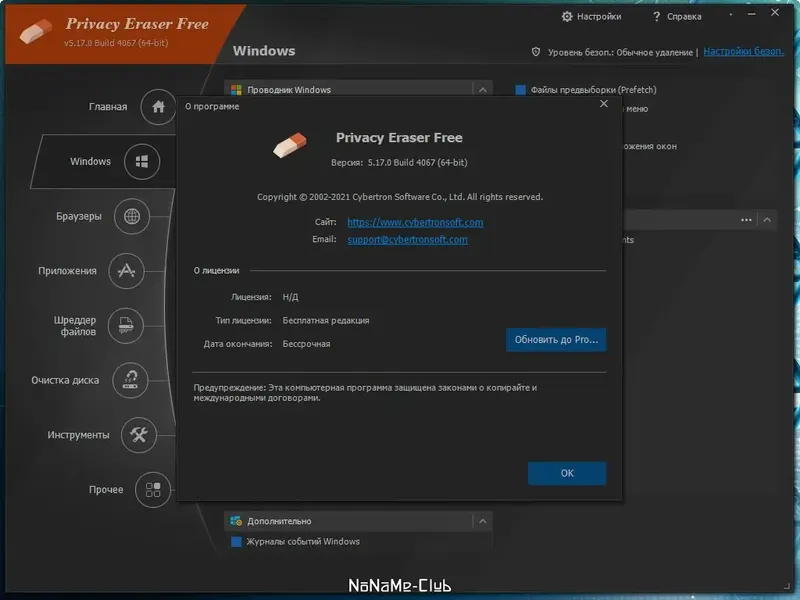The image size is (800, 600).
Task: Click the Настройки безоп. security settings link
Action: click(743, 49)
